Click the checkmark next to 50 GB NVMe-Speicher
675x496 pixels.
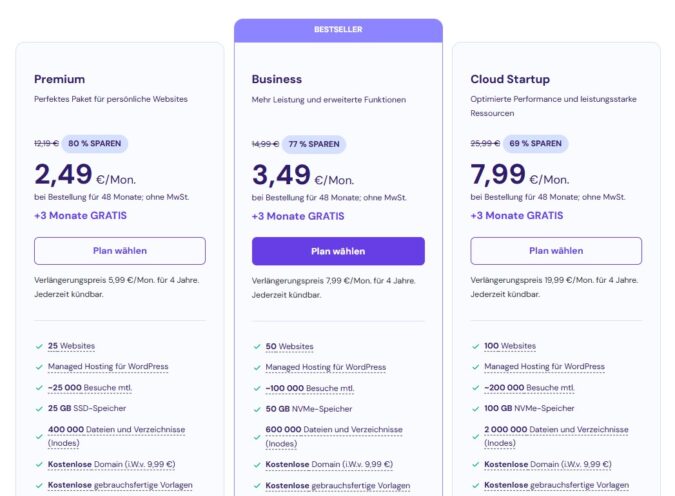coord(257,408)
